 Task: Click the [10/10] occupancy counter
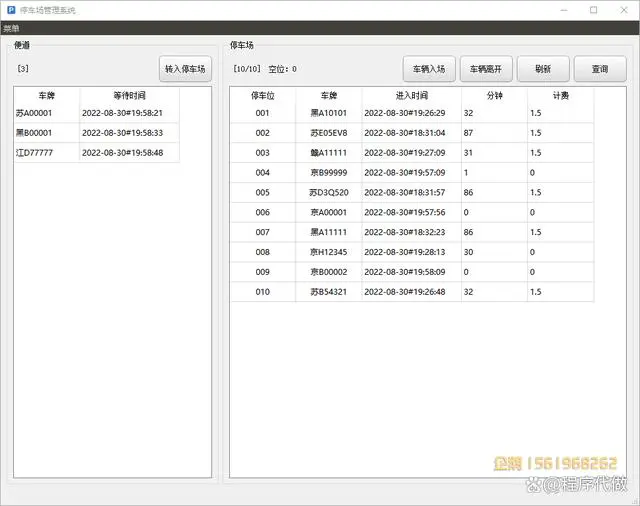(x=247, y=69)
